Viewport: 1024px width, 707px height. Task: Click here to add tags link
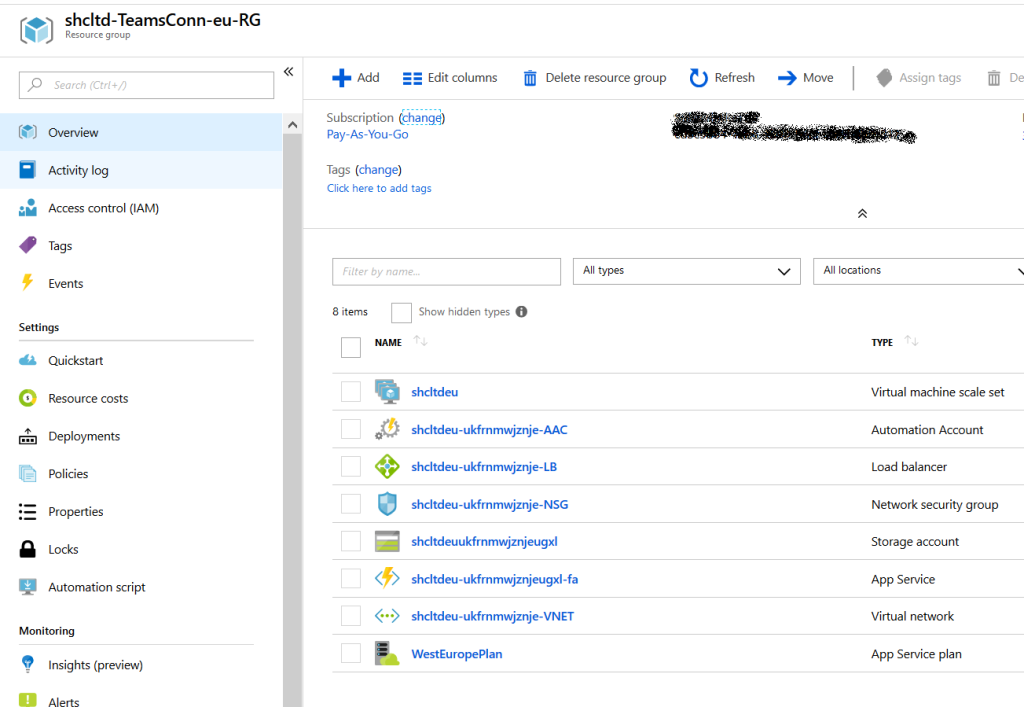(x=379, y=188)
